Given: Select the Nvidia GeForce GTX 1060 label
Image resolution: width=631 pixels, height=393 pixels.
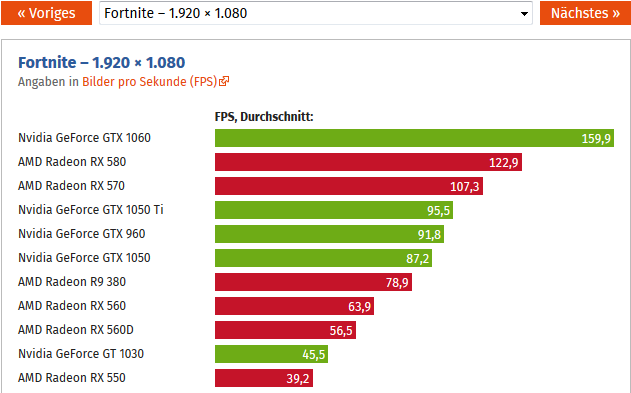Looking at the screenshot, I should coord(84,138).
